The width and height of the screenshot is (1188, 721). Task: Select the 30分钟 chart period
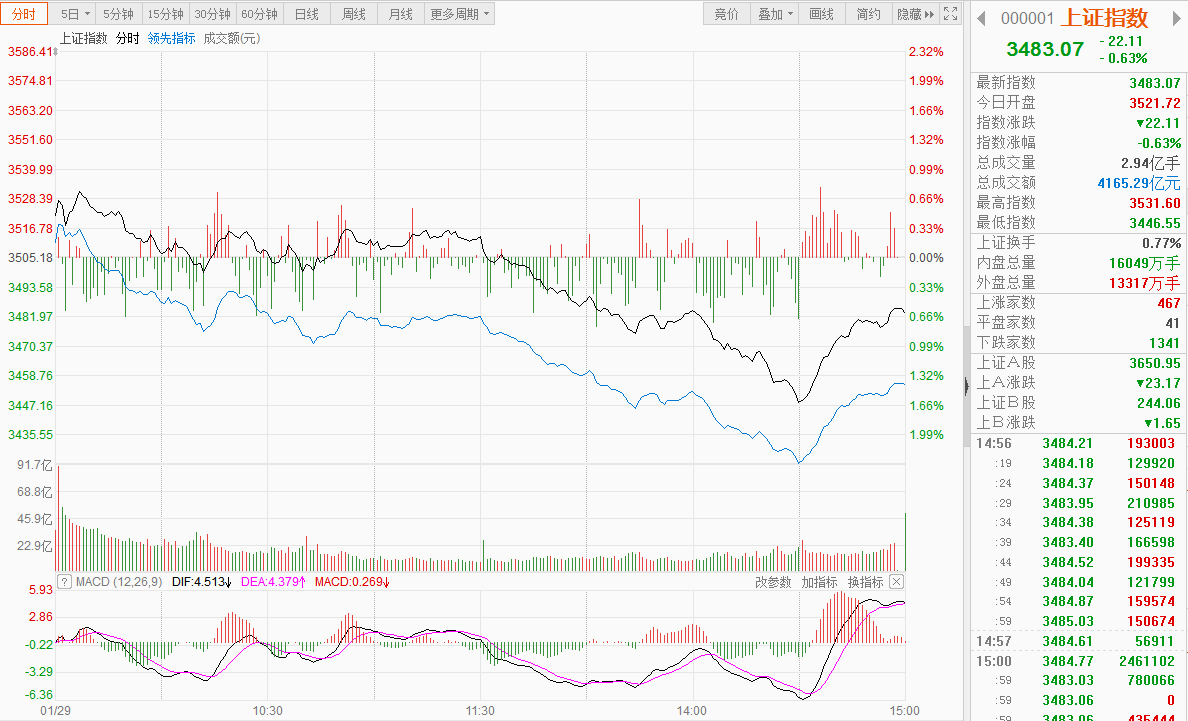pyautogui.click(x=212, y=14)
